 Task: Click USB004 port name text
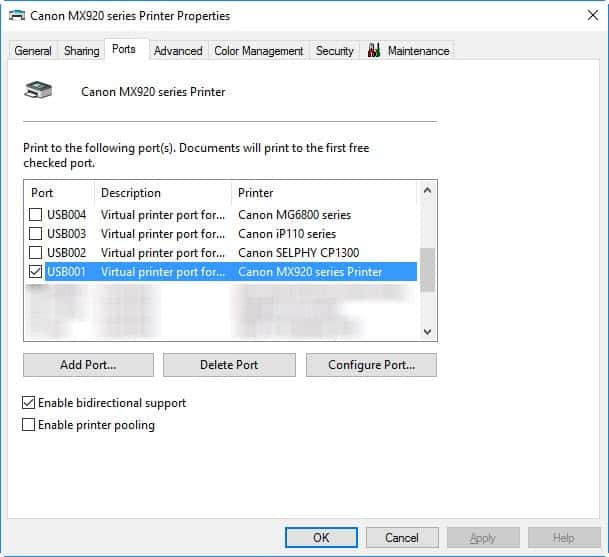(66, 214)
